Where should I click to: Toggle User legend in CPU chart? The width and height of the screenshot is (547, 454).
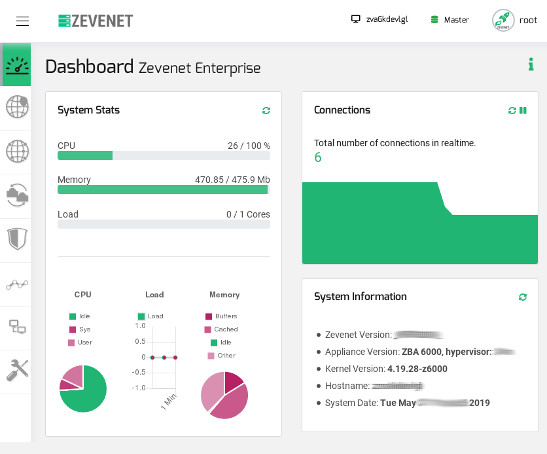tap(80, 342)
